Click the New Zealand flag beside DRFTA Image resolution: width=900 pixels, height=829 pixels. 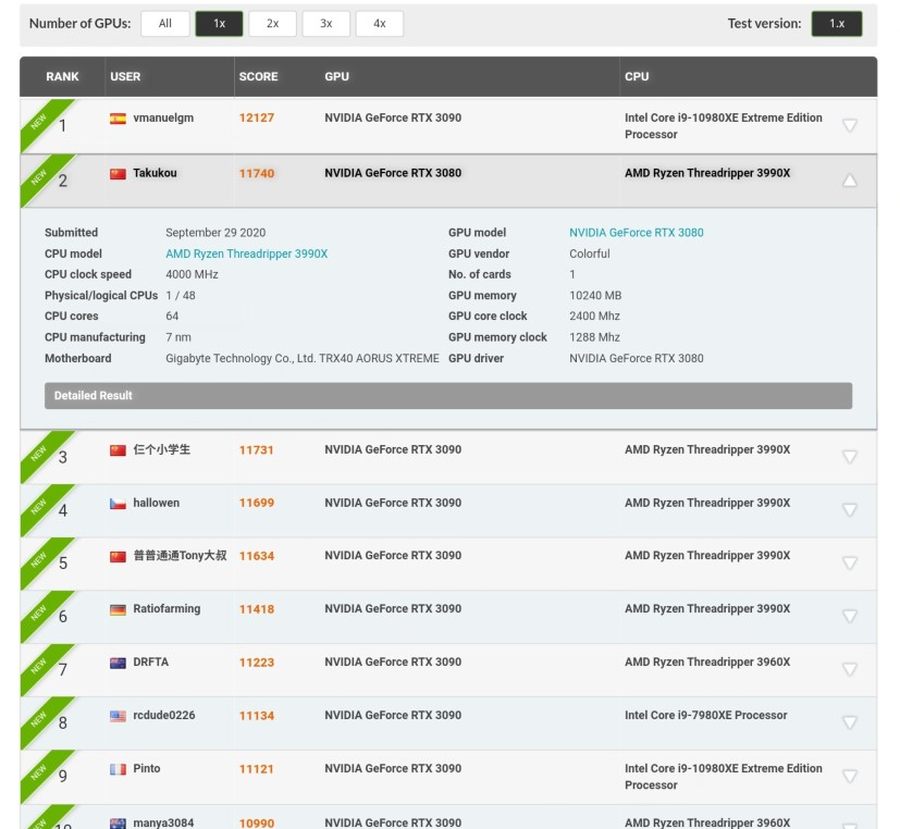pyautogui.click(x=118, y=663)
